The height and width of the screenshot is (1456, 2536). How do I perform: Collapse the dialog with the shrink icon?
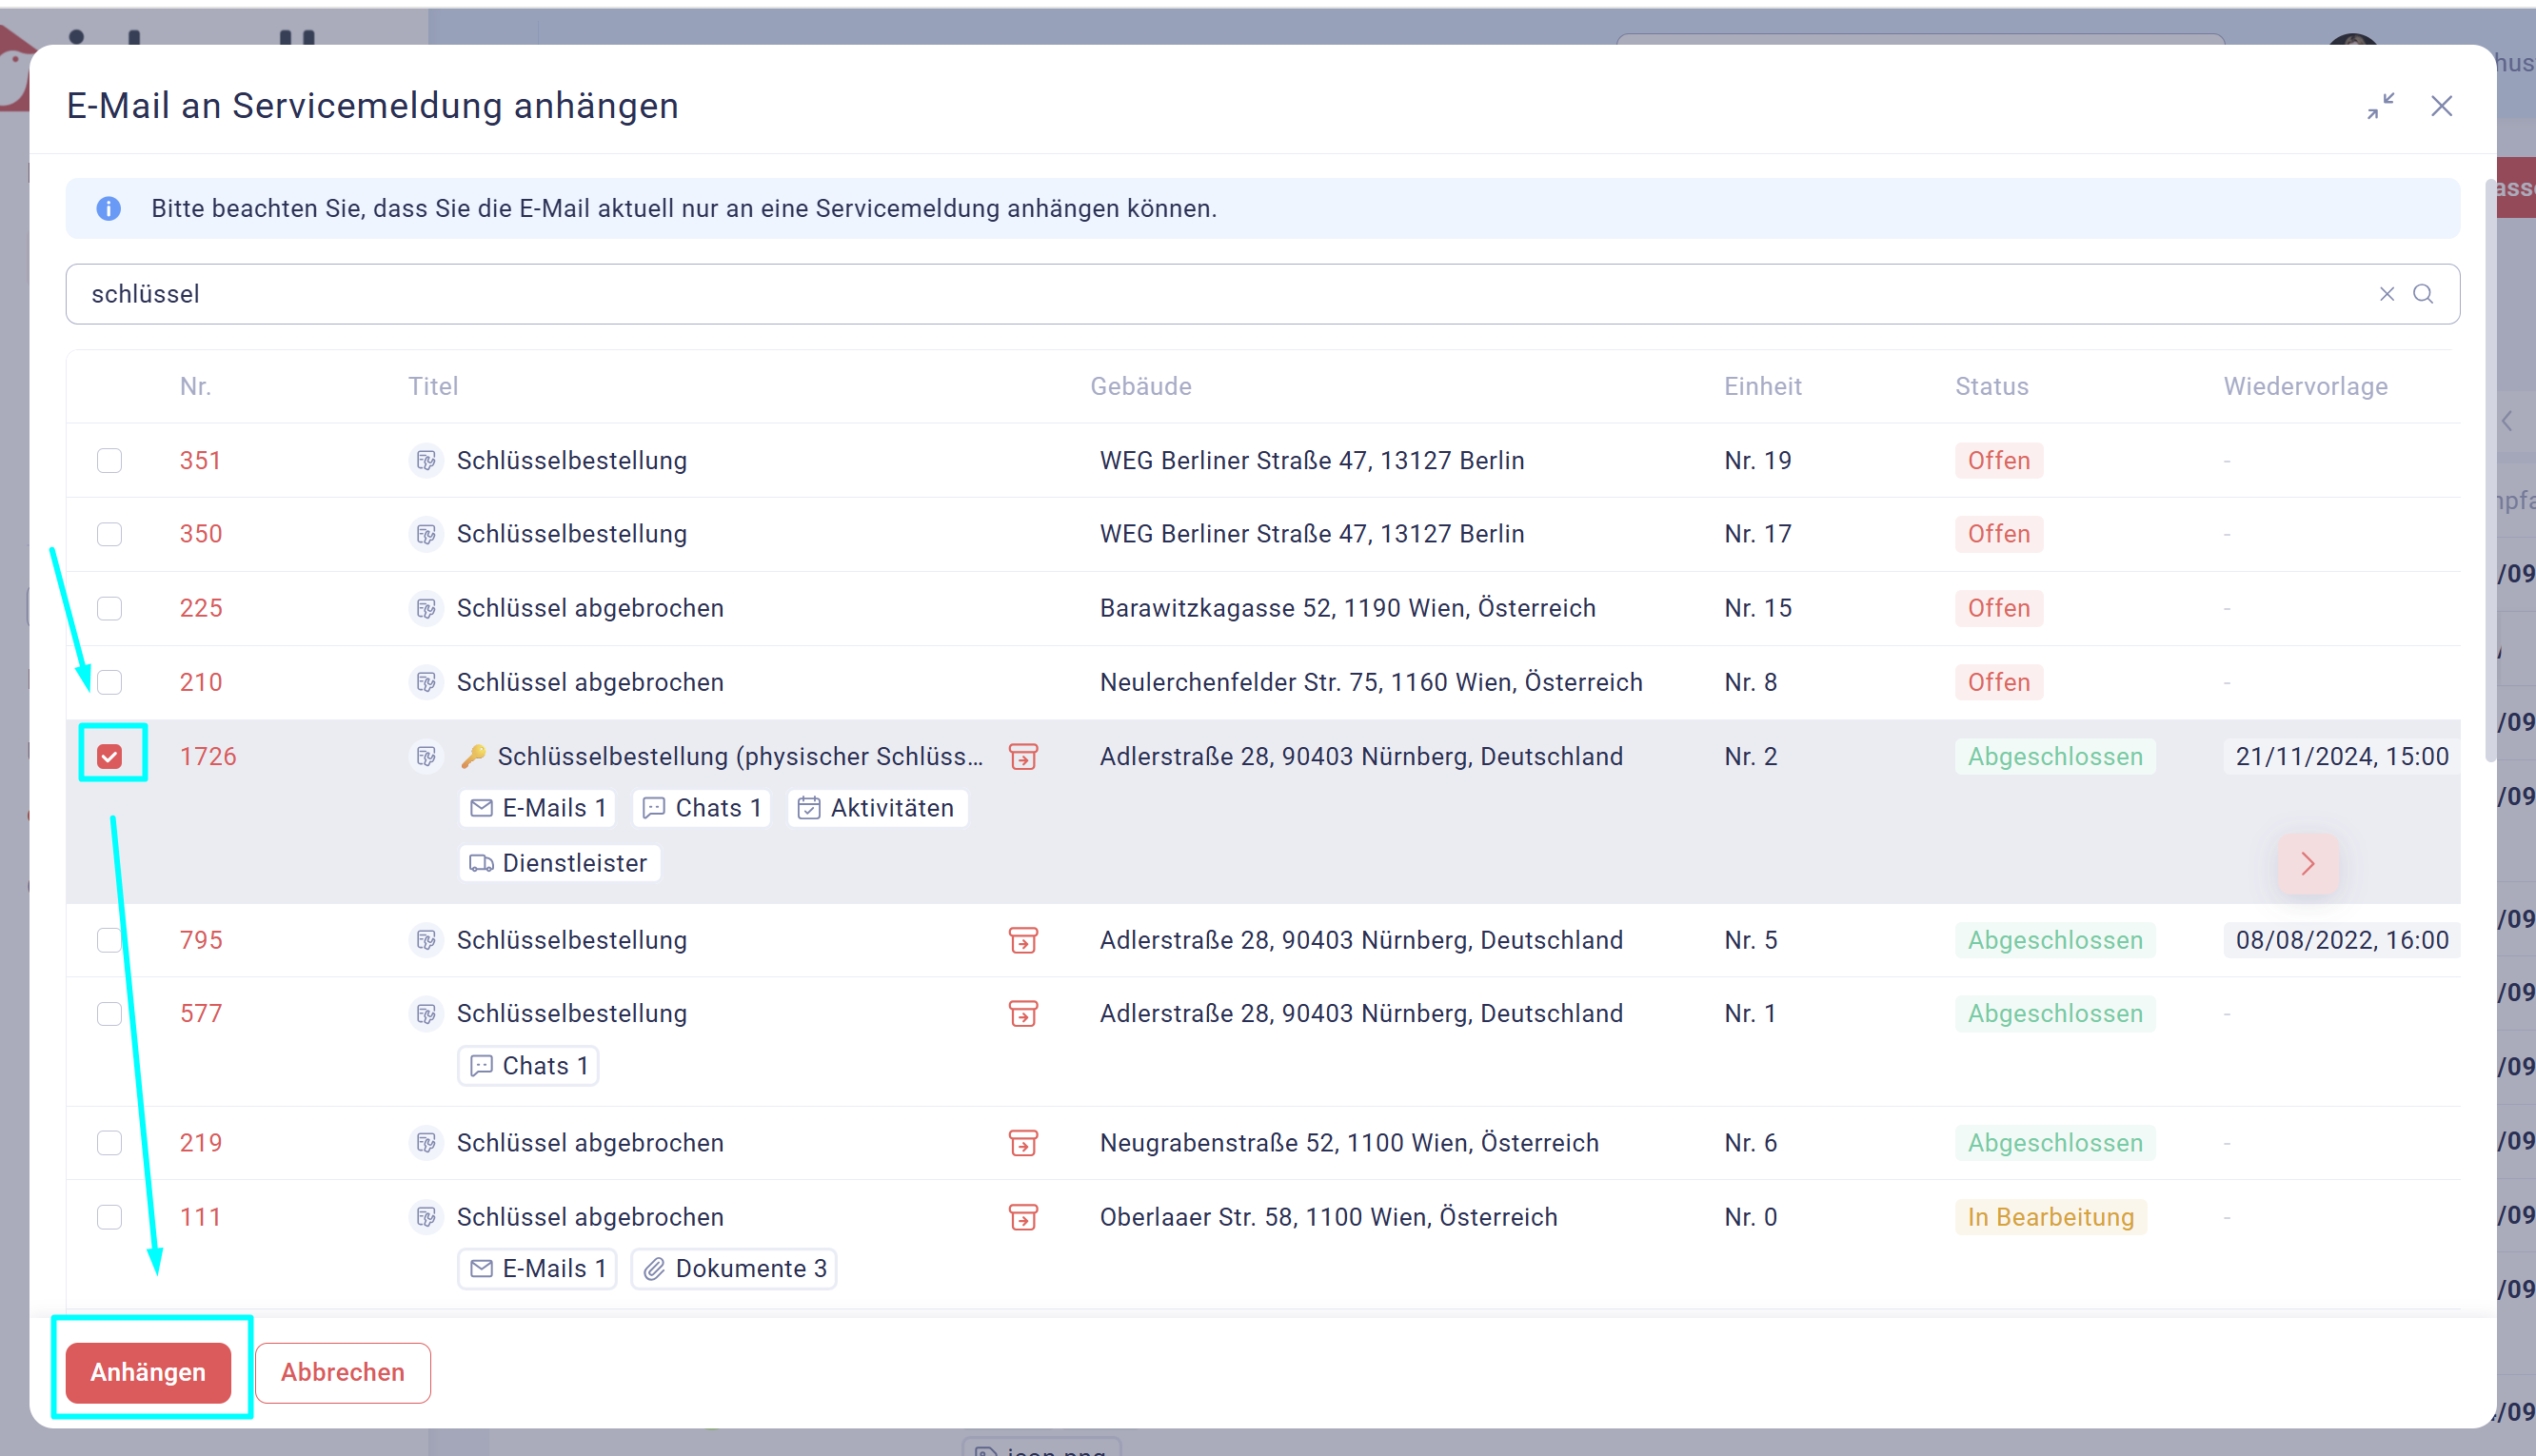tap(2380, 106)
